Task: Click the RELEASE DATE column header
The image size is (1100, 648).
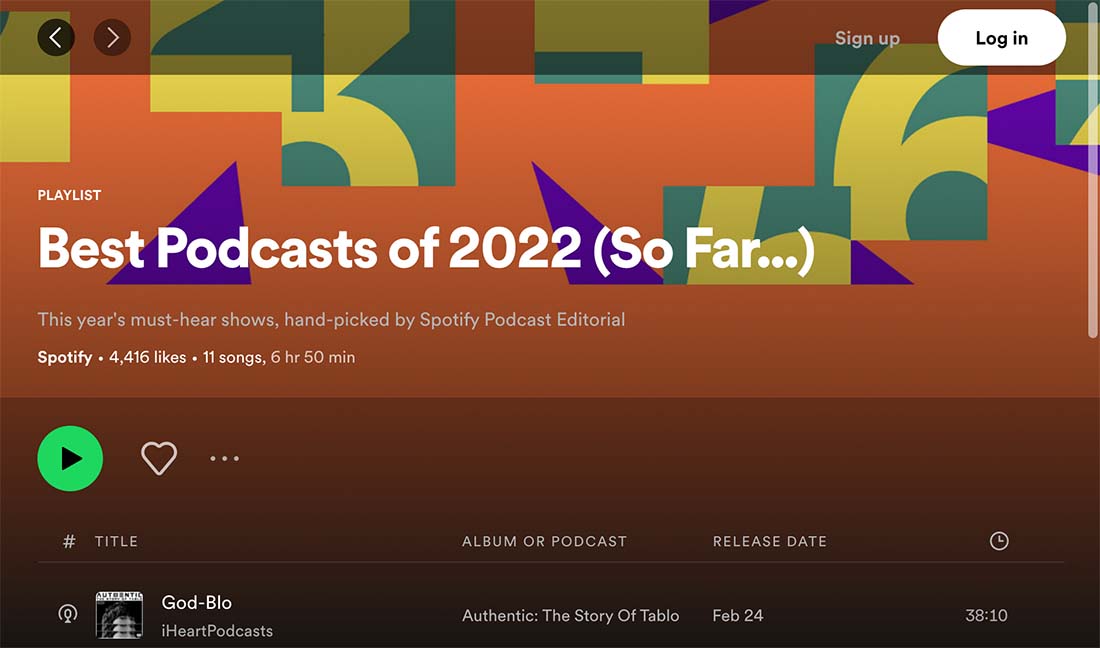Action: tap(770, 541)
